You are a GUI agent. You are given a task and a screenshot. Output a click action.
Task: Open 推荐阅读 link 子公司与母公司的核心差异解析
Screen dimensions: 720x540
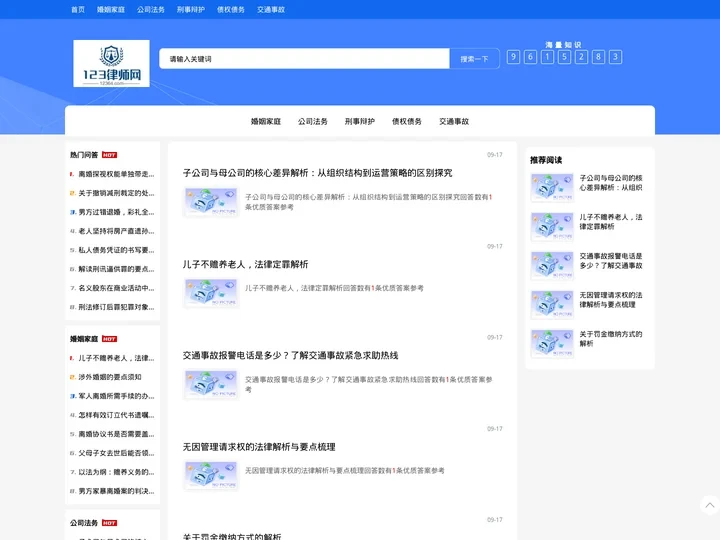[x=611, y=183]
